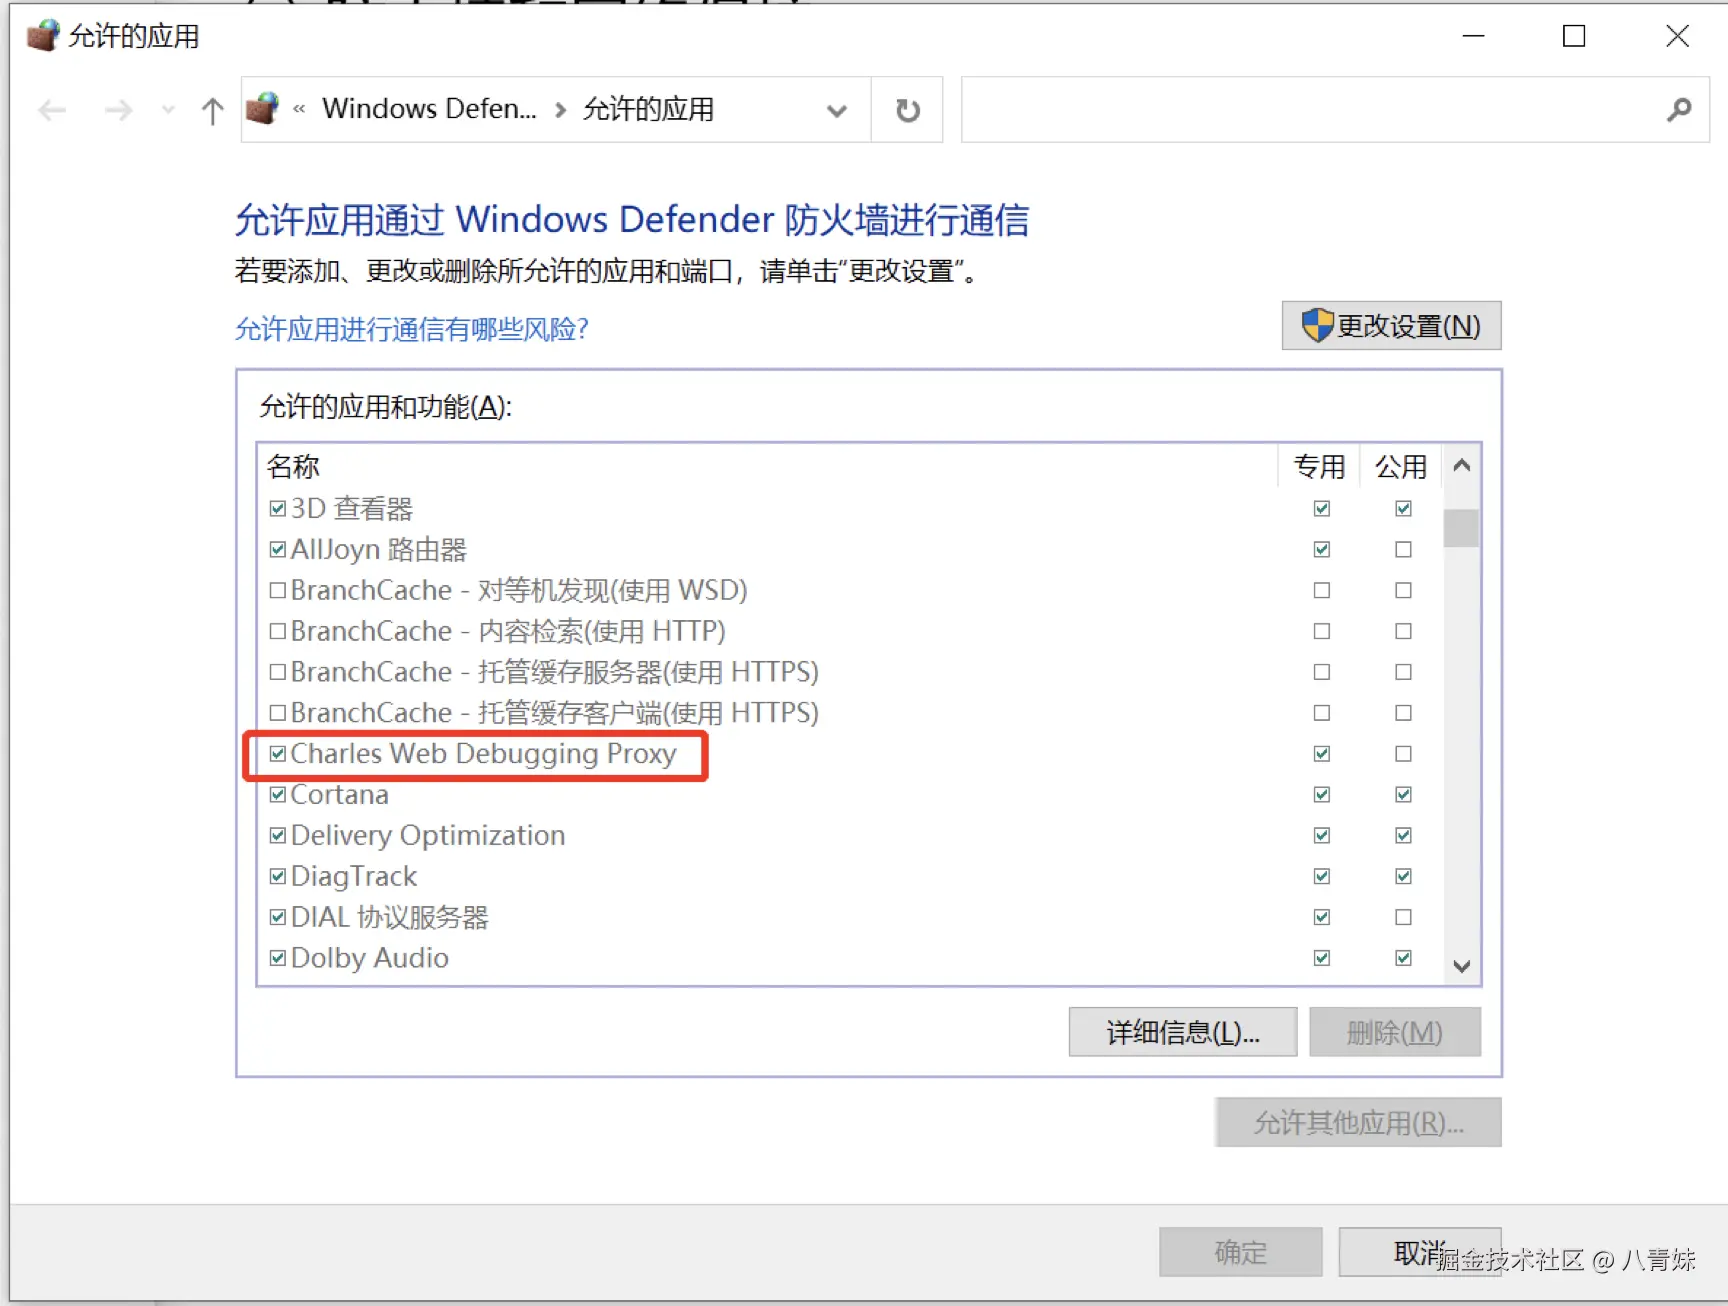Viewport: 1728px width, 1306px height.
Task: Click the forward navigation arrow
Action: [x=118, y=110]
